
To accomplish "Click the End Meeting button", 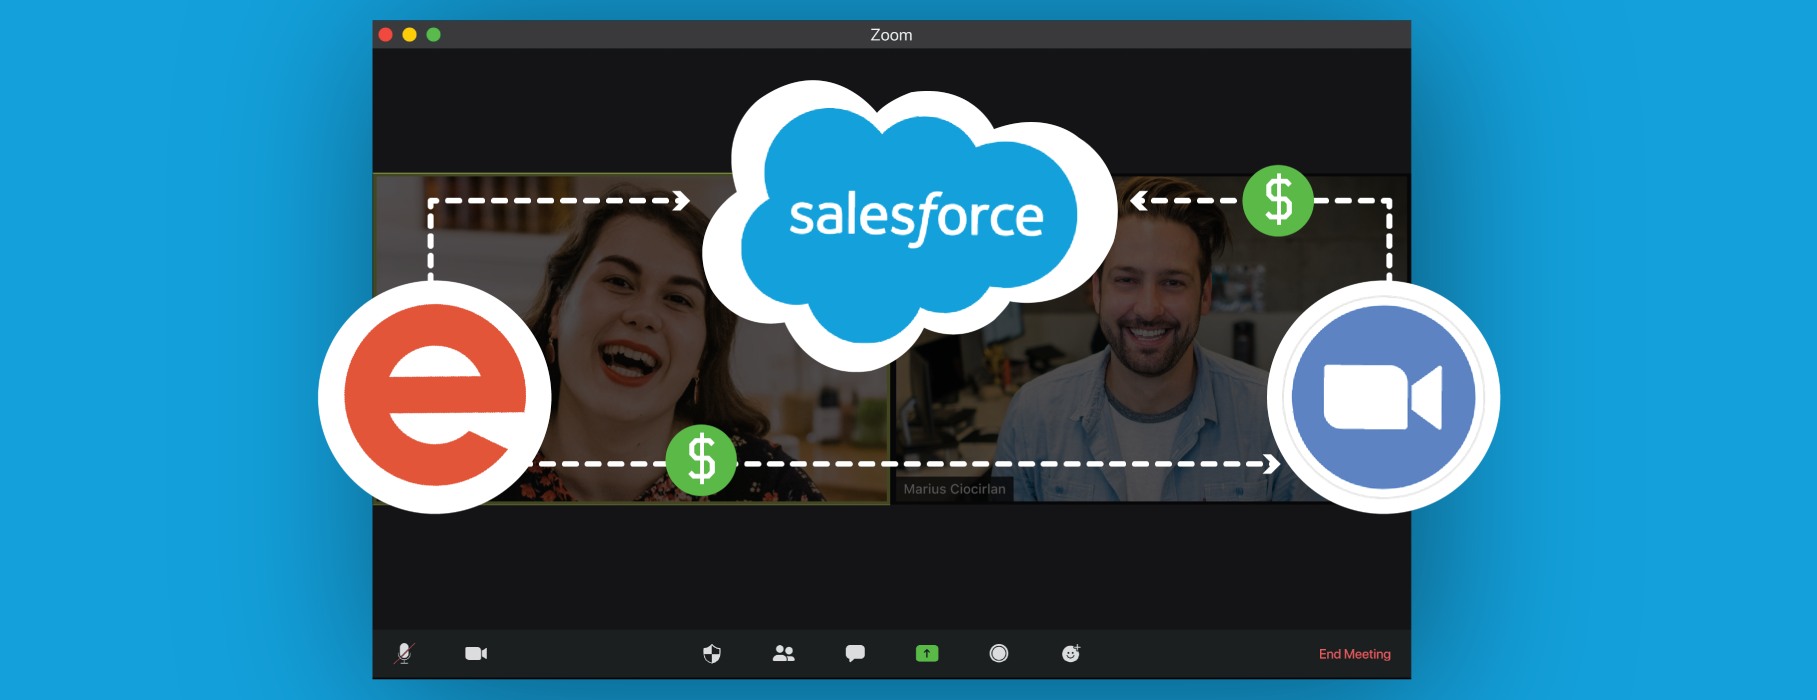I will coord(1354,654).
